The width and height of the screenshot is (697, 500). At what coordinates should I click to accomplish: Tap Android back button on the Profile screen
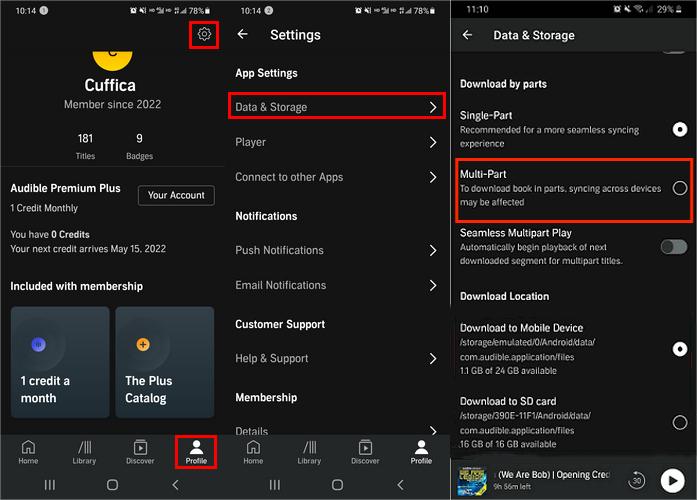coord(176,484)
